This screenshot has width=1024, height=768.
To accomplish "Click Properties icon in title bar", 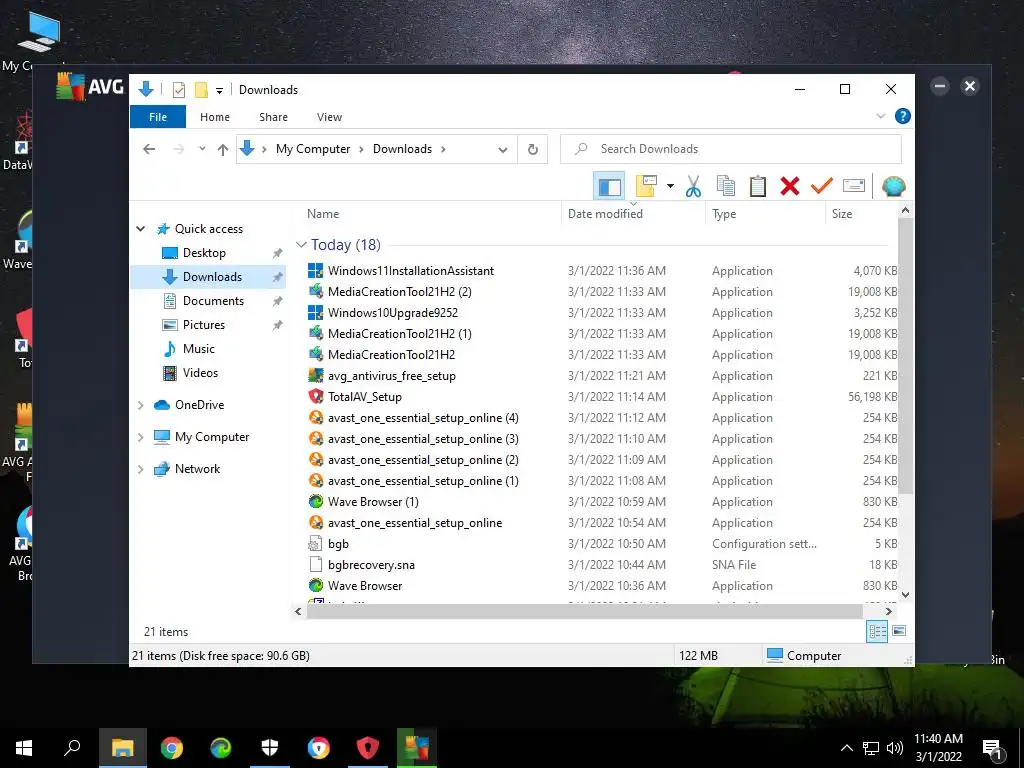I will [178, 90].
